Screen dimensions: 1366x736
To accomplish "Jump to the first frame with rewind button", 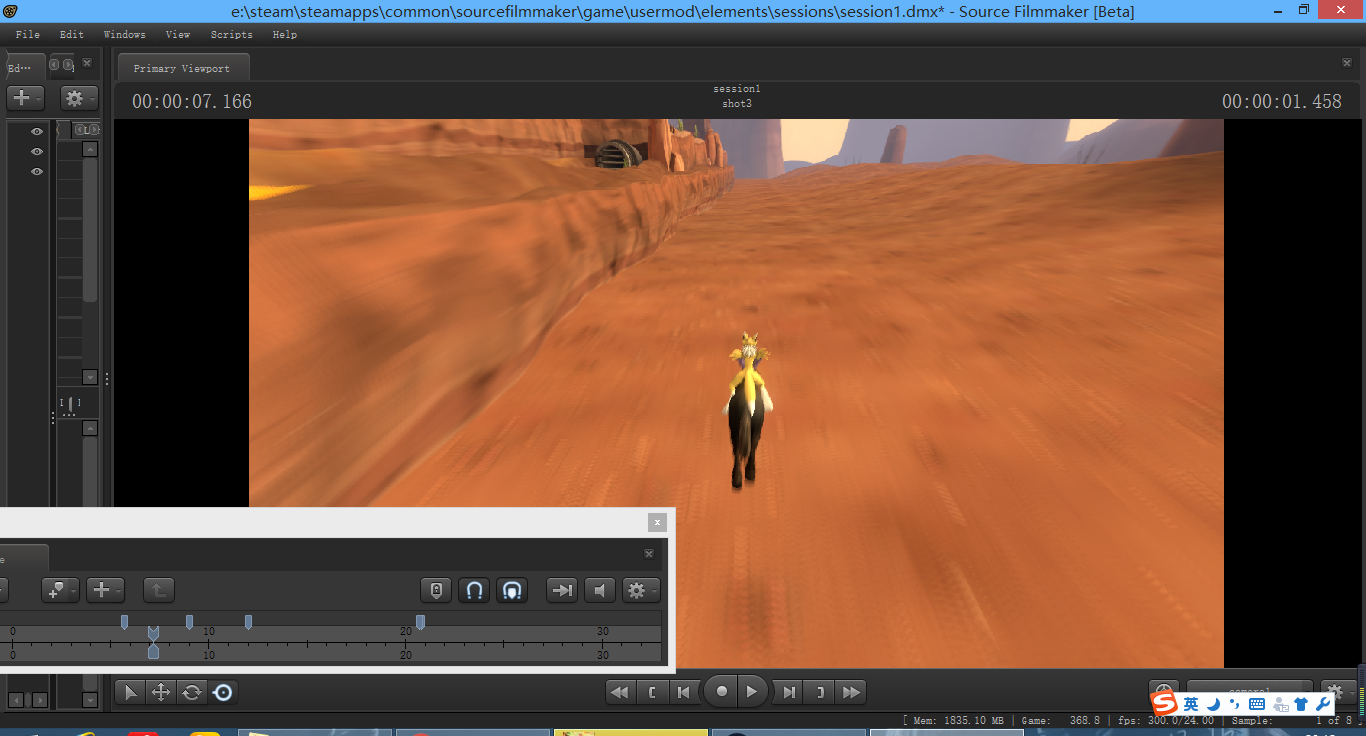I will coord(621,692).
